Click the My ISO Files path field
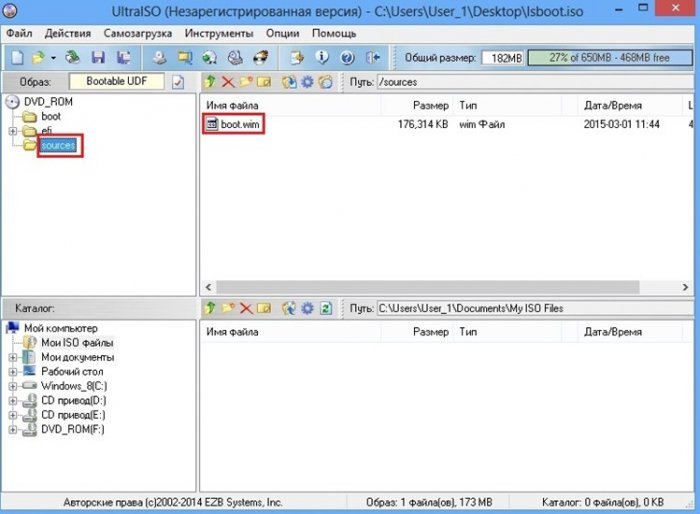The image size is (700, 514). [x=535, y=308]
